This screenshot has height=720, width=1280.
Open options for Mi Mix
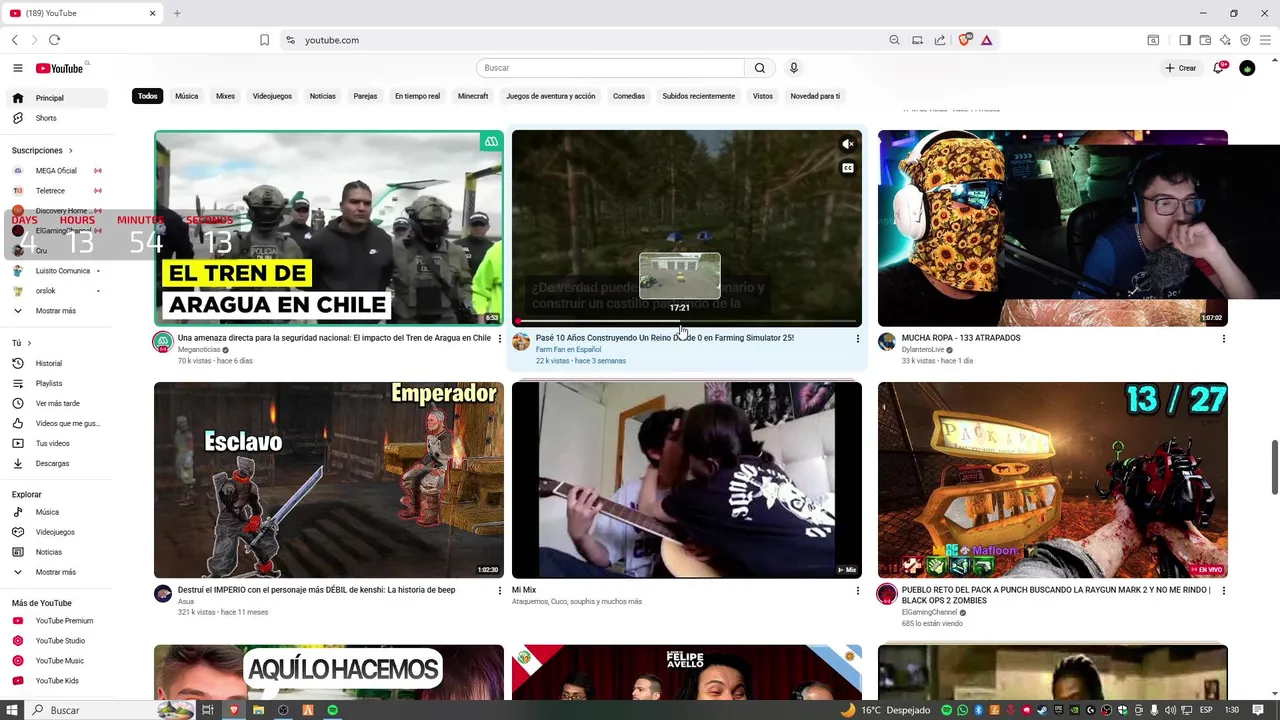857,591
